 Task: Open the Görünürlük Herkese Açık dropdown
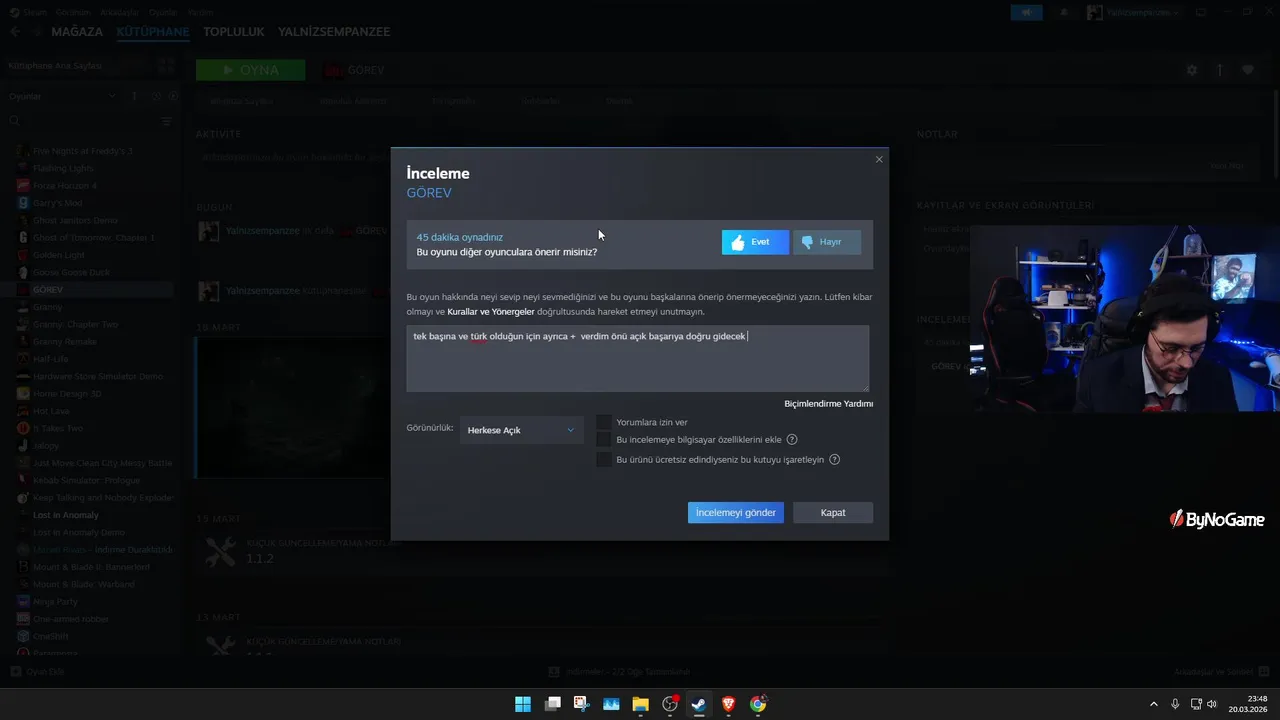click(x=521, y=430)
